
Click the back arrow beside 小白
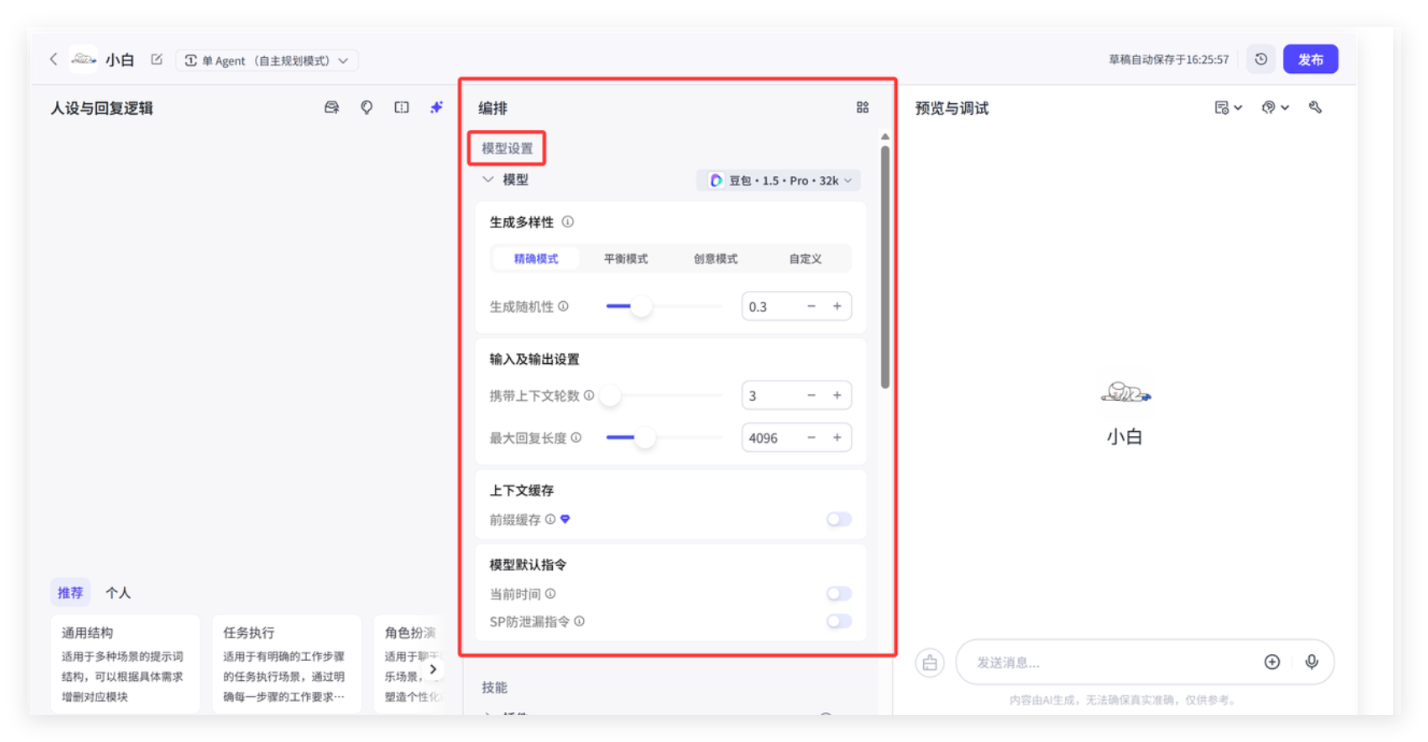coord(54,60)
